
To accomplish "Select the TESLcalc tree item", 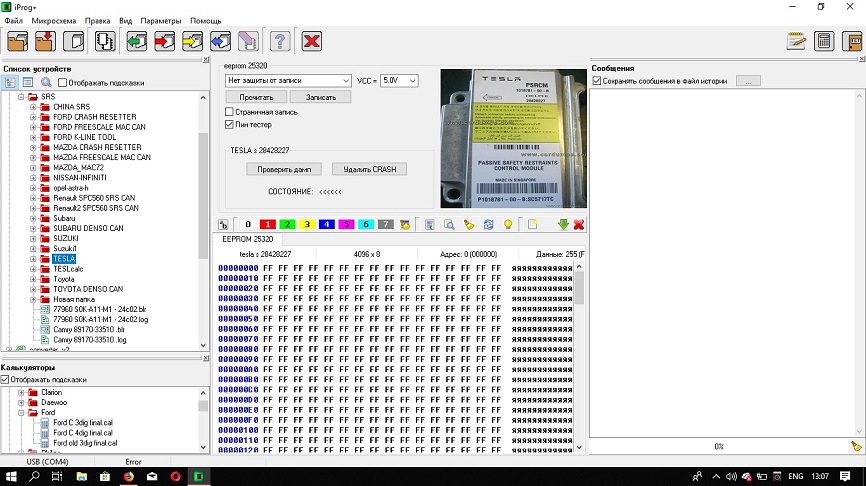I will pos(68,269).
